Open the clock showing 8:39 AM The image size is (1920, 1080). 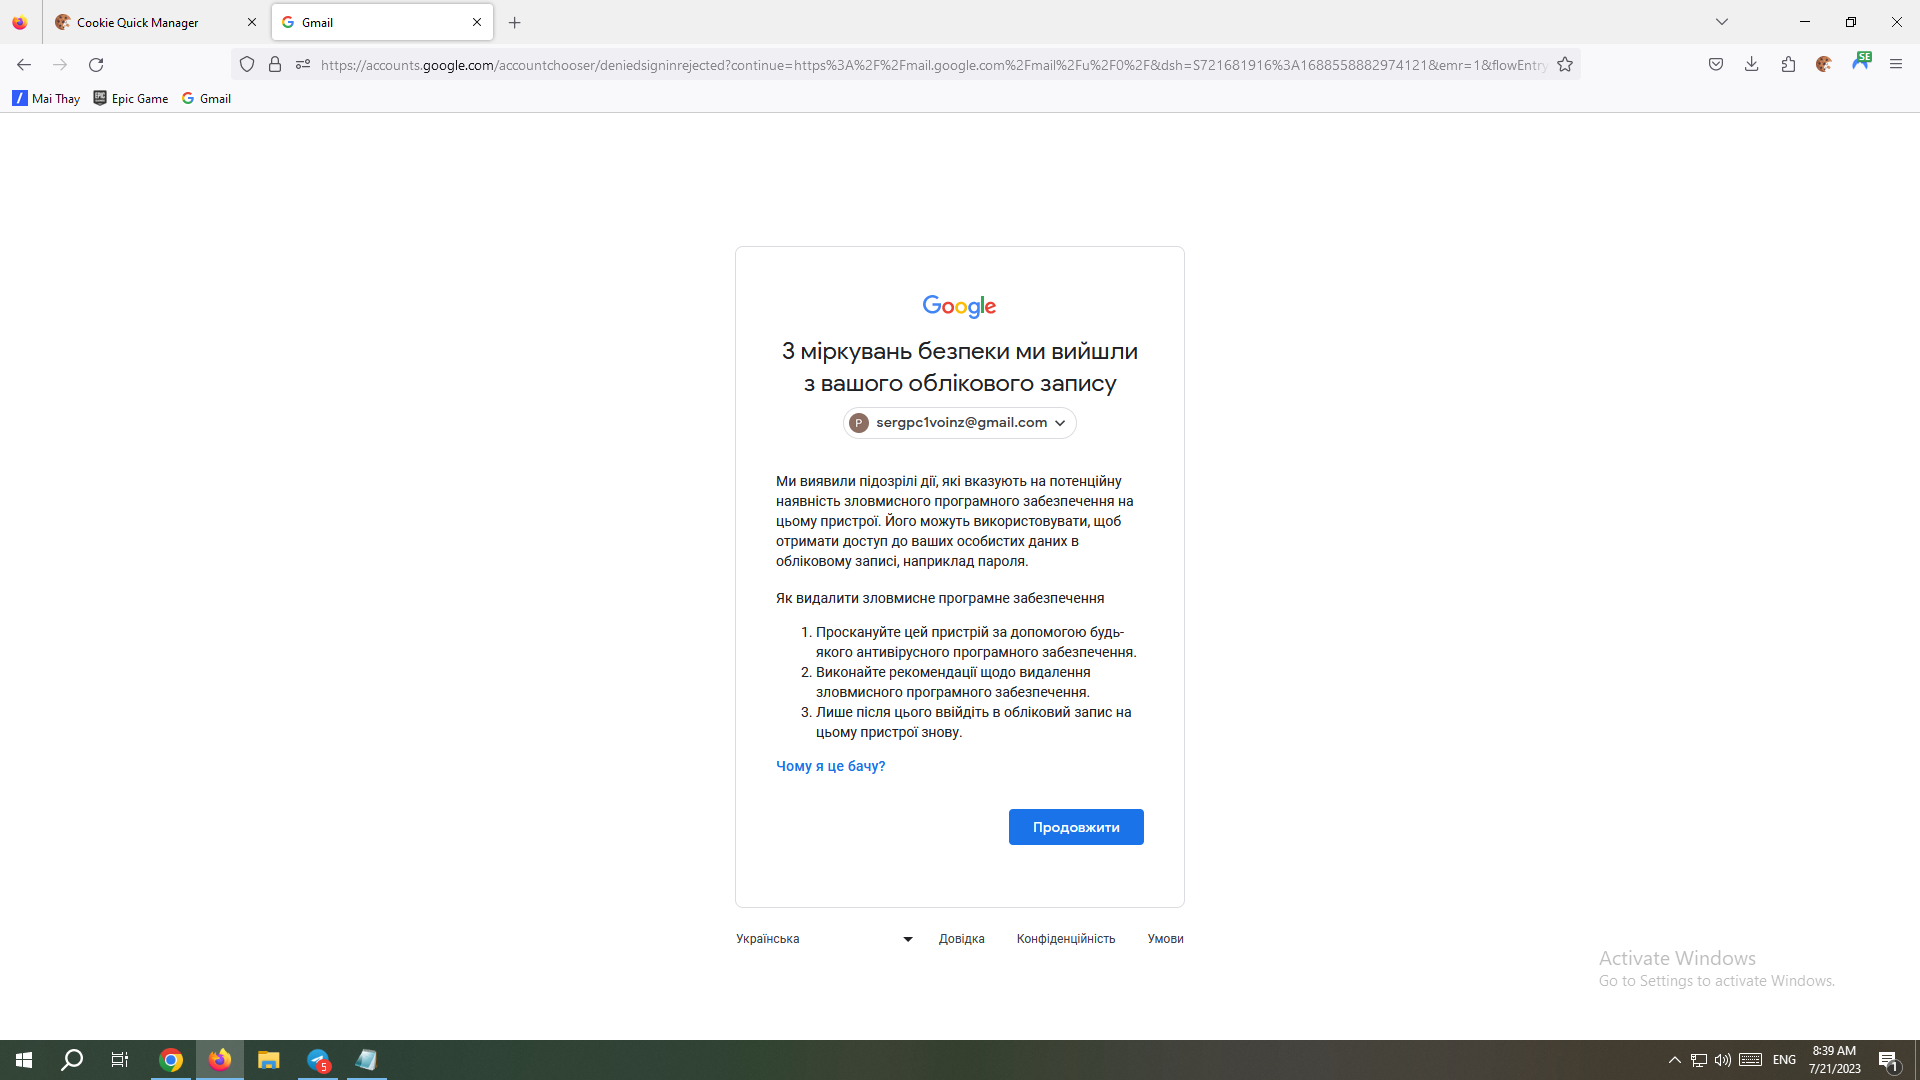pos(1835,1060)
